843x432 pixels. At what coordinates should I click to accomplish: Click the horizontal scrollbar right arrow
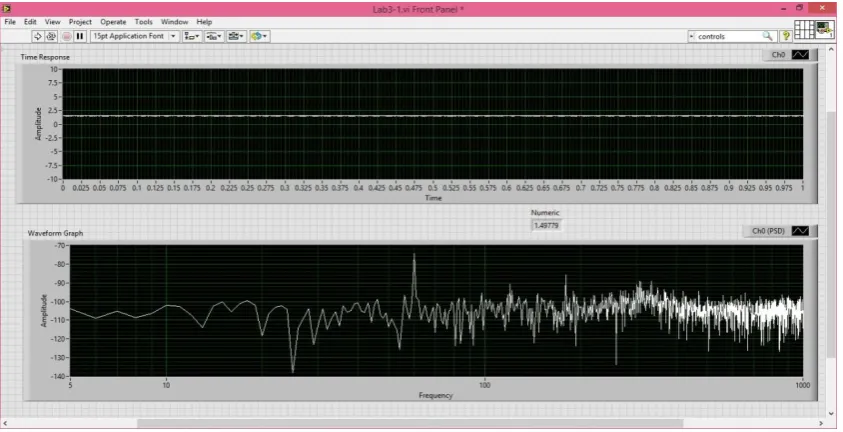tap(821, 423)
